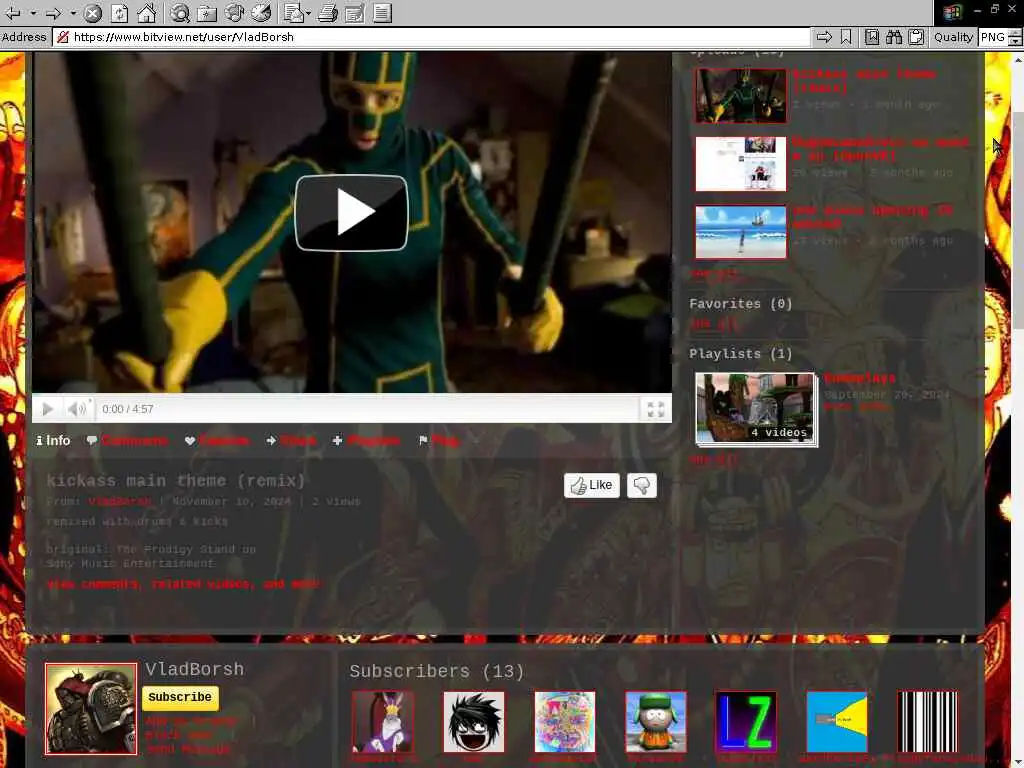Click the Quality button
Image resolution: width=1024 pixels, height=768 pixels.
pyautogui.click(x=953, y=37)
